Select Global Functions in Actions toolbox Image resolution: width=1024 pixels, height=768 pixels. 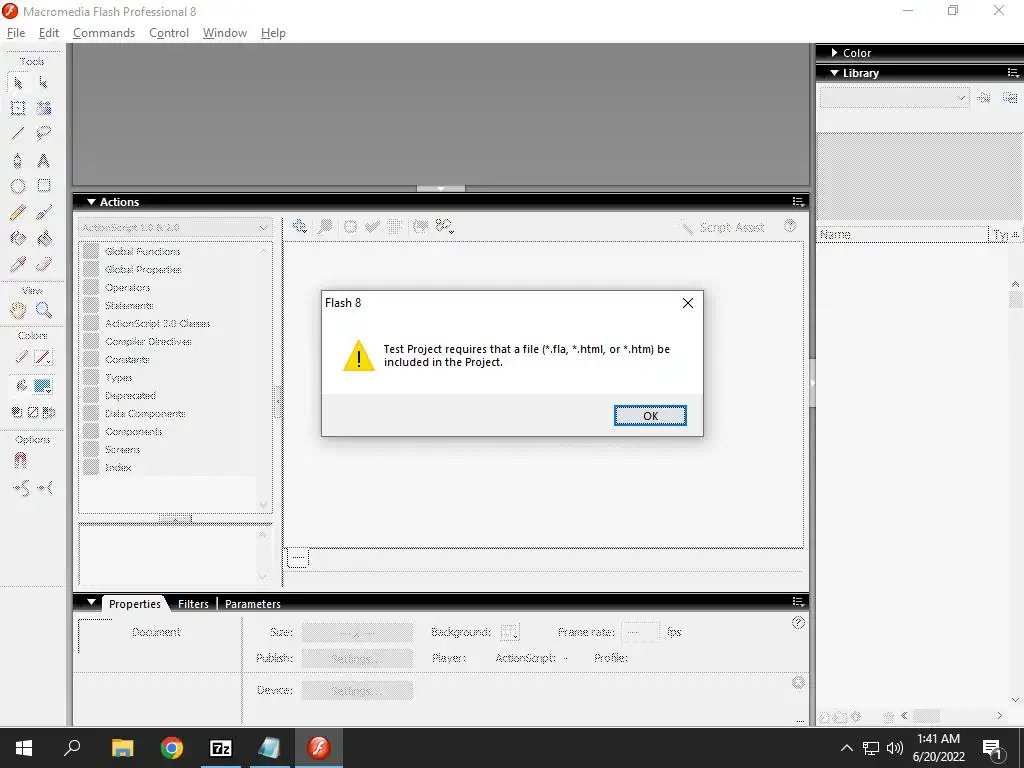[x=142, y=251]
